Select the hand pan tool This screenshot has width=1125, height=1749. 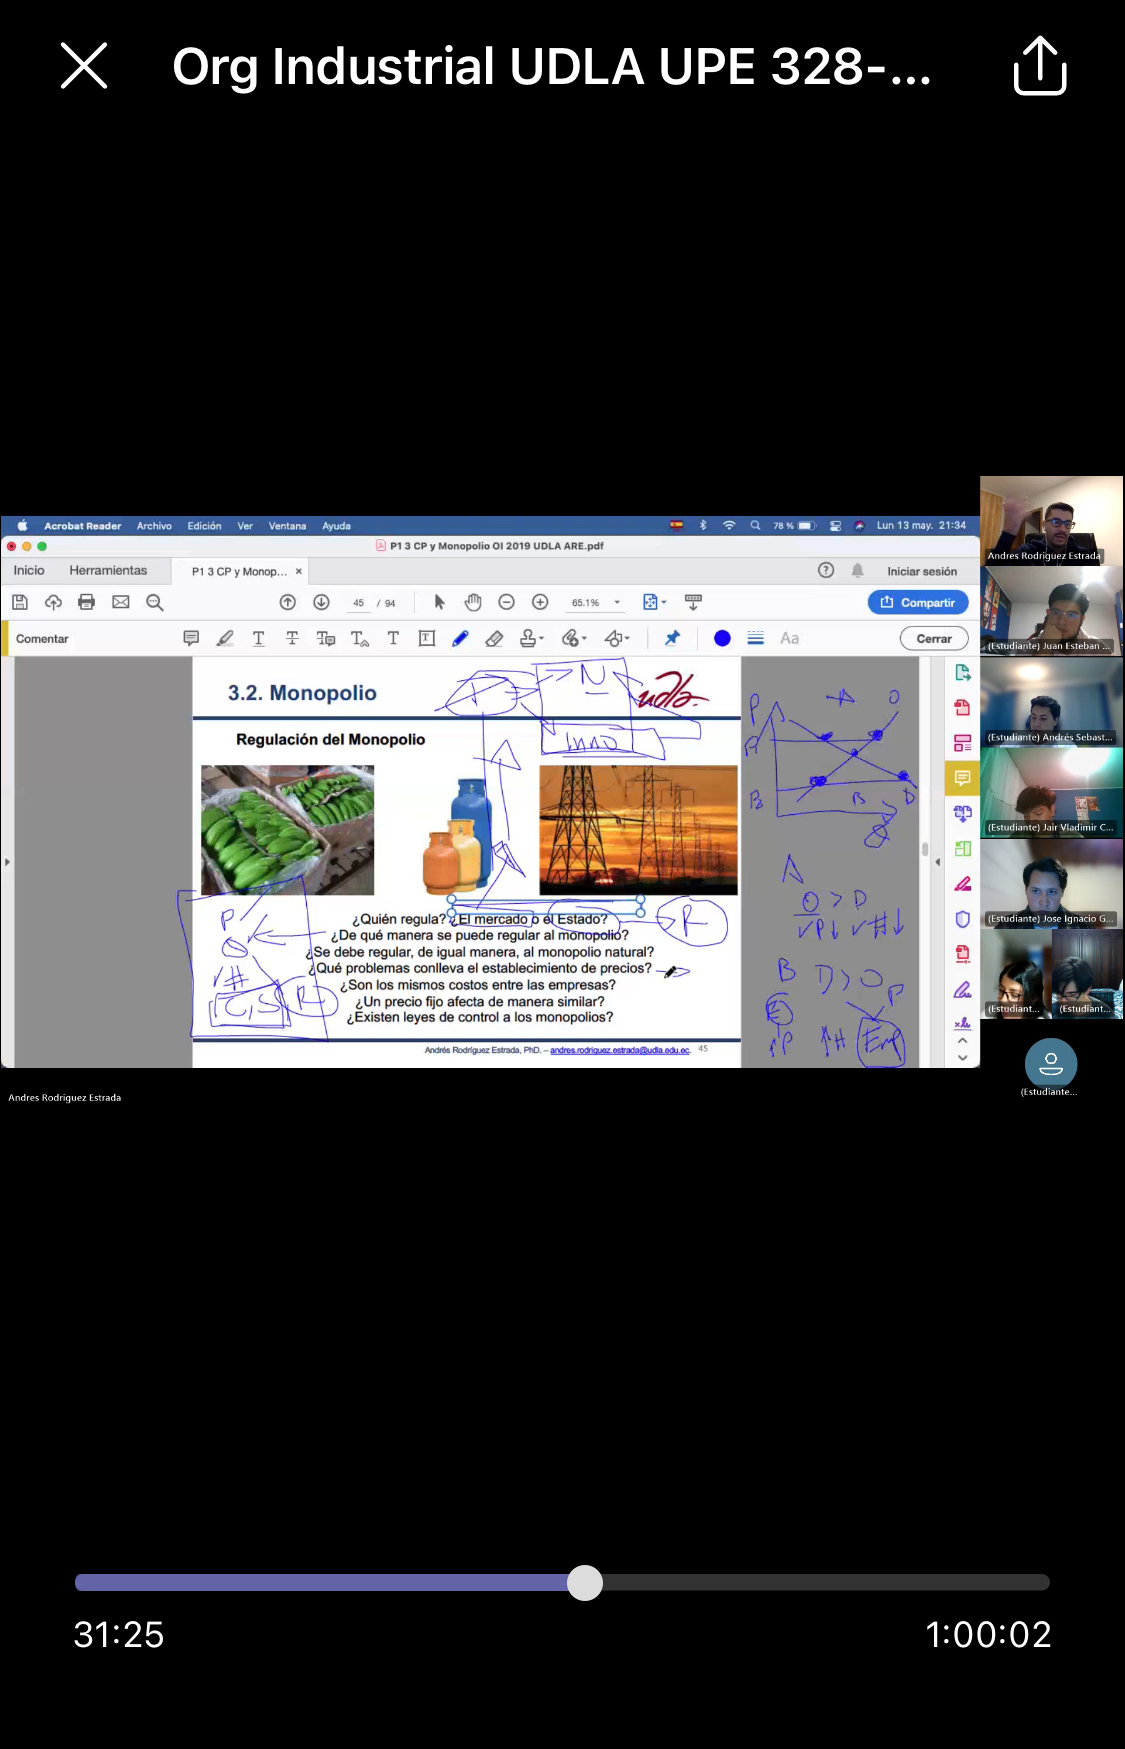473,602
